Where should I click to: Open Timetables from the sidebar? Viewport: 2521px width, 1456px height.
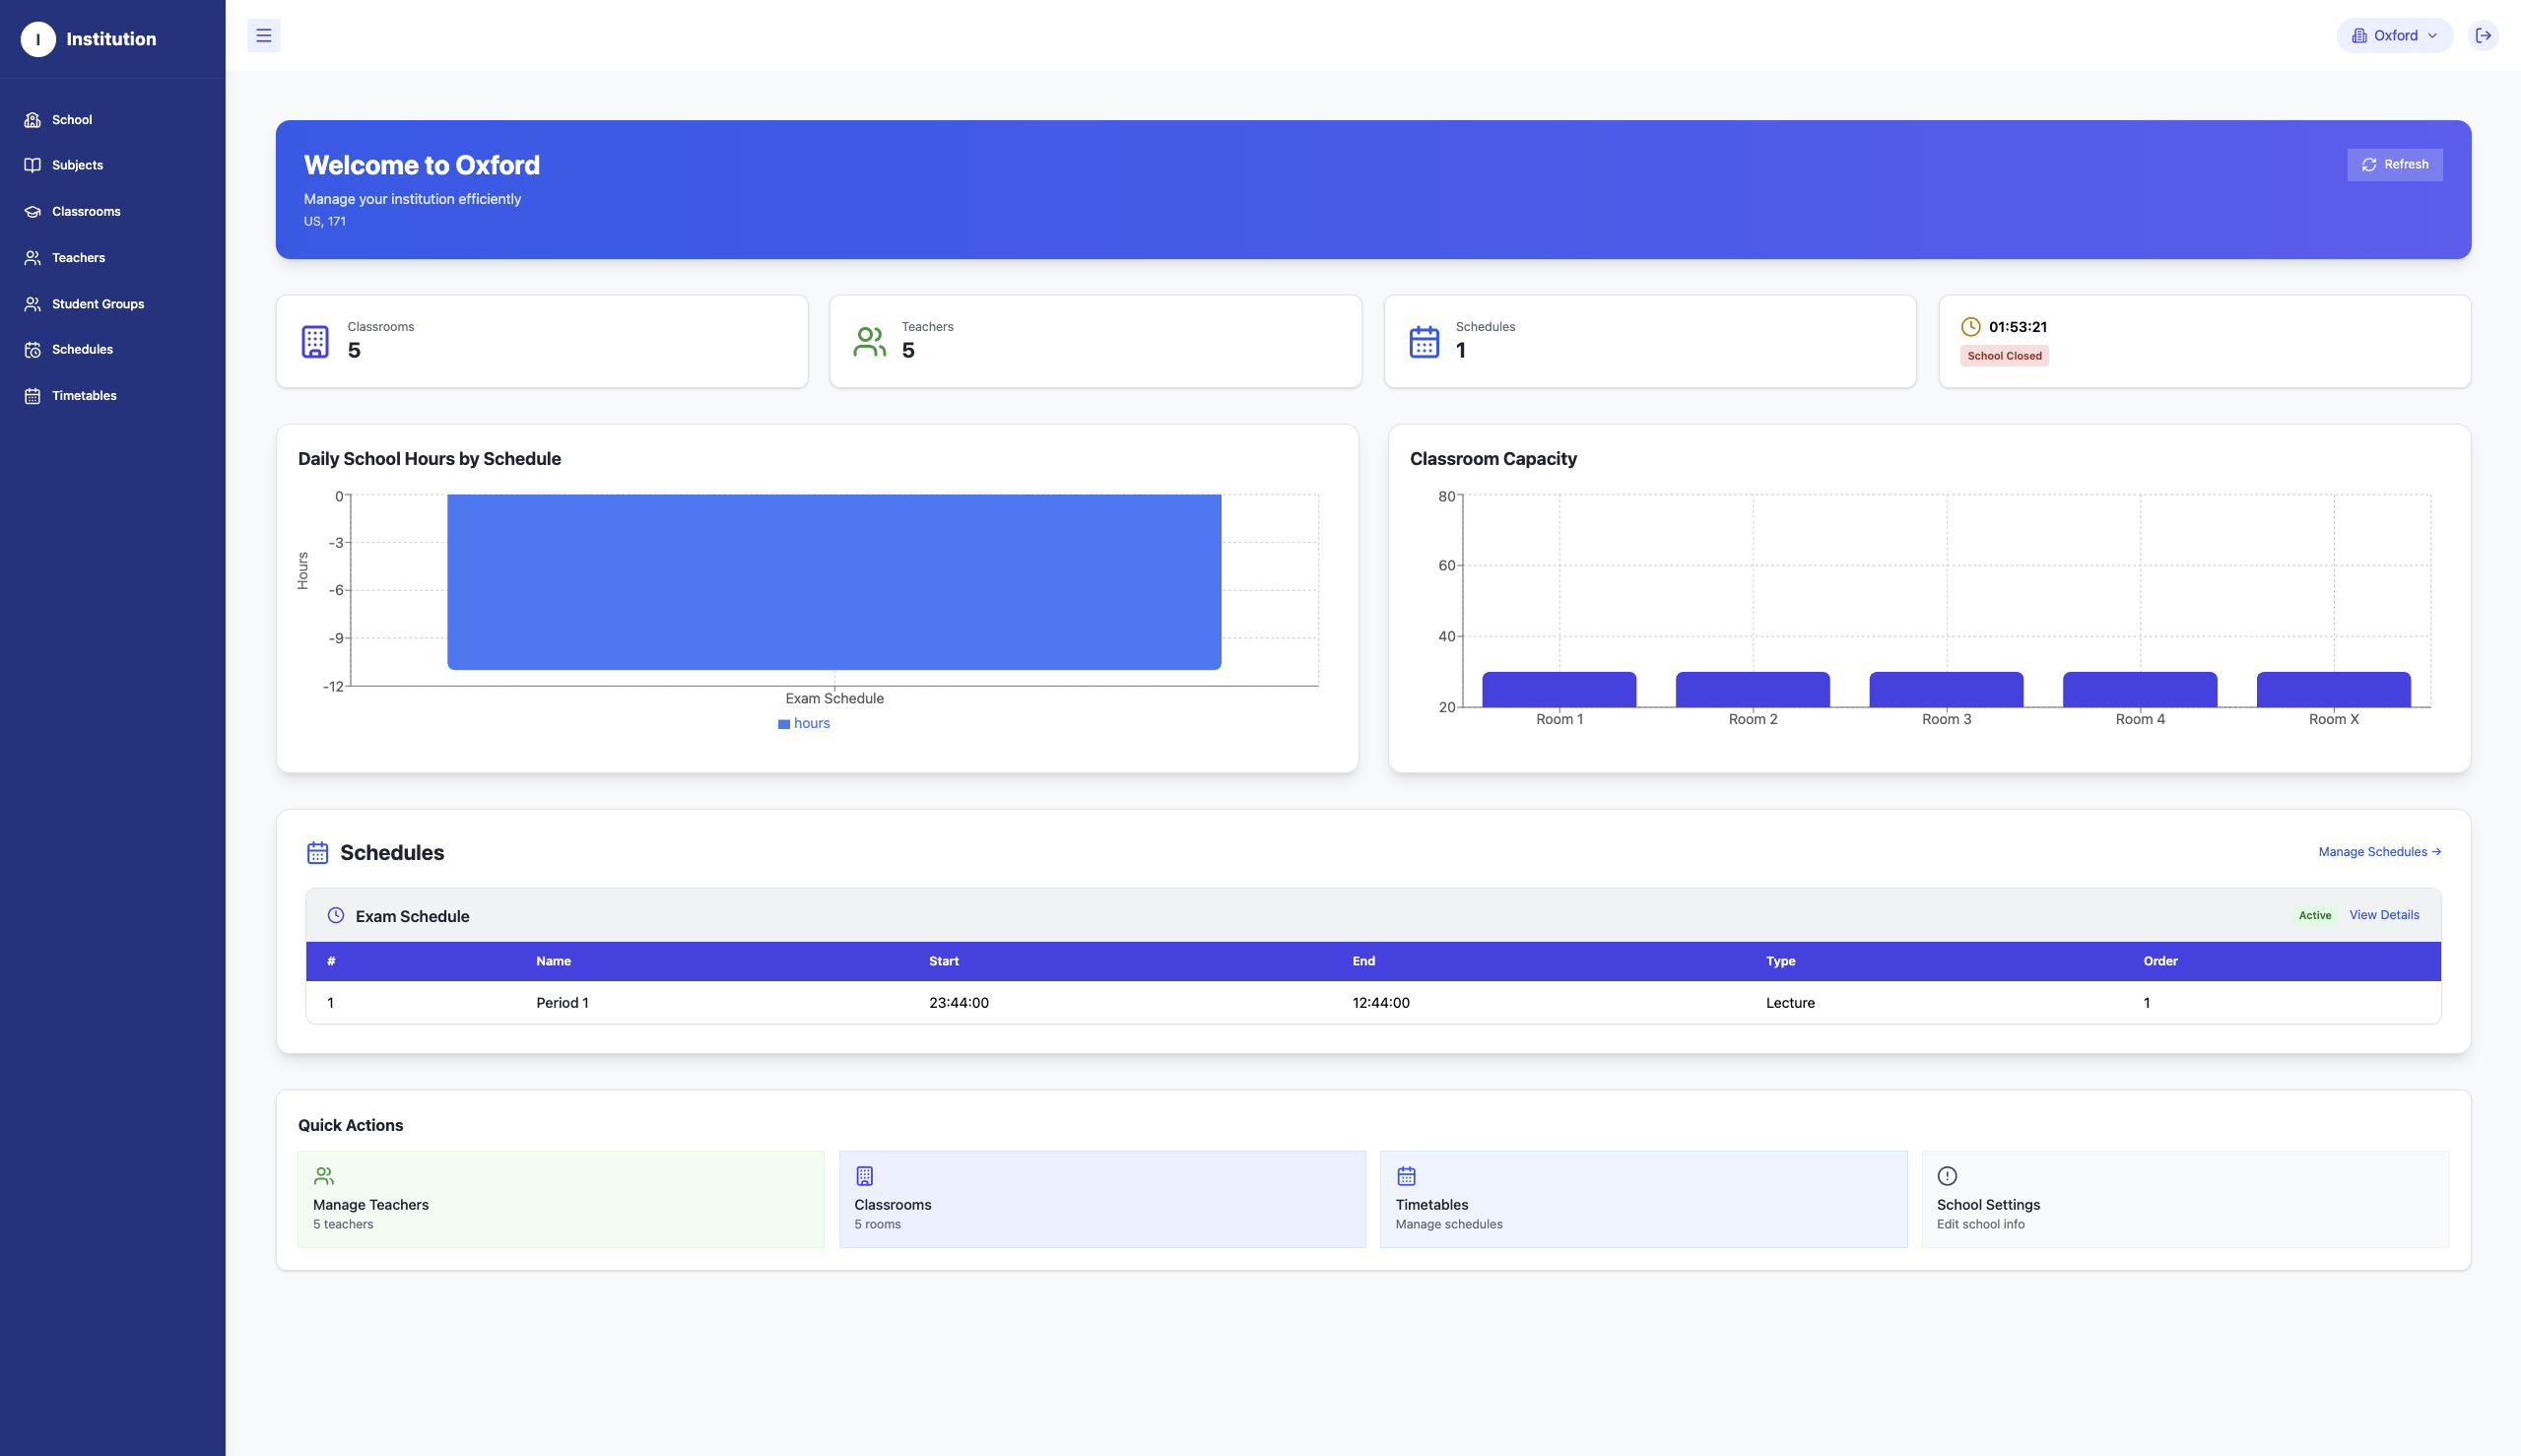(x=83, y=395)
